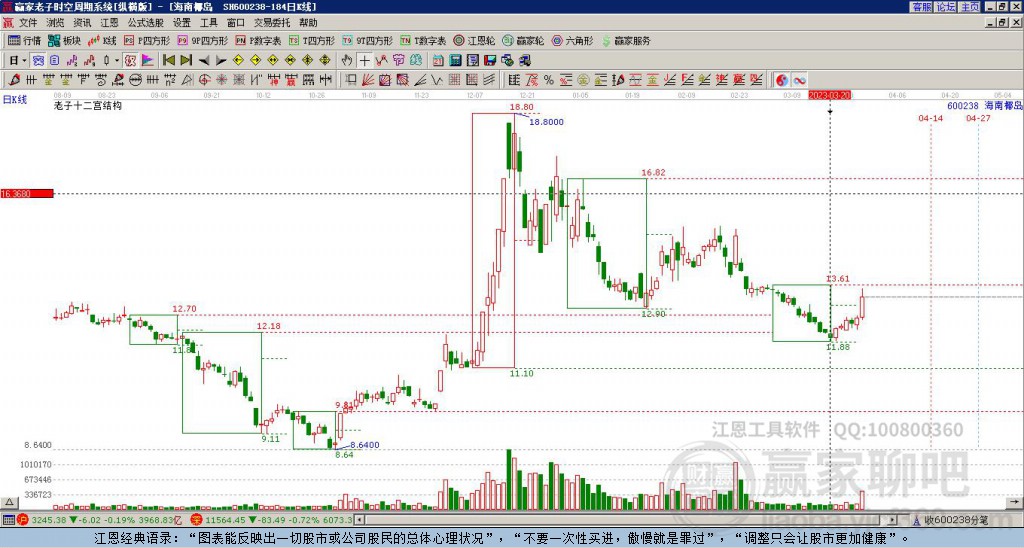Toggle the first blue pressed chart-mode button
The height and width of the screenshot is (548, 1024).
(x=39, y=61)
